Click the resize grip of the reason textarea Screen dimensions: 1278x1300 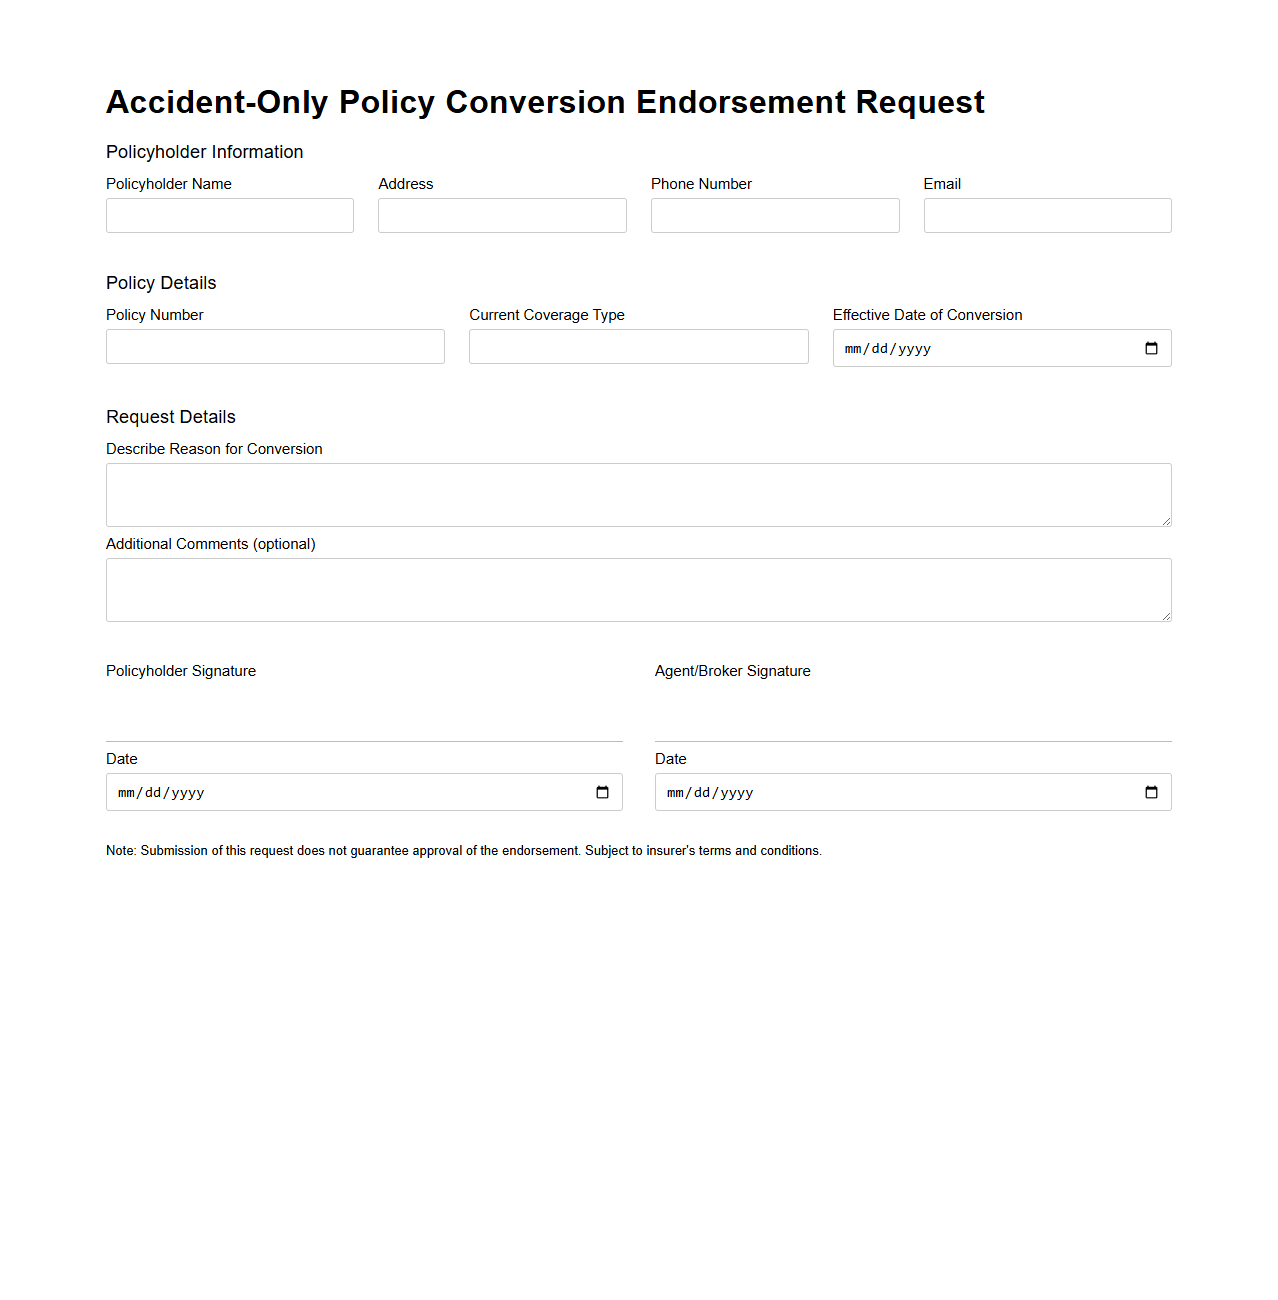(x=1166, y=521)
